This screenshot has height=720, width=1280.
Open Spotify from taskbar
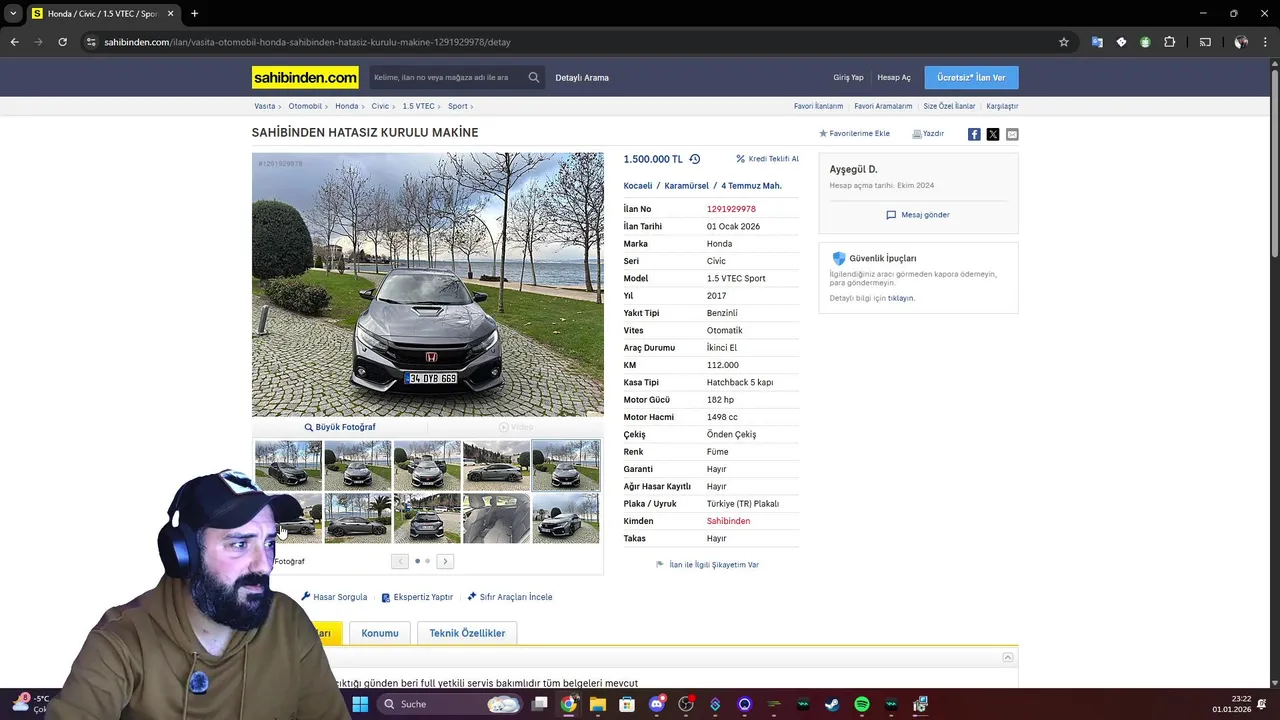862,704
